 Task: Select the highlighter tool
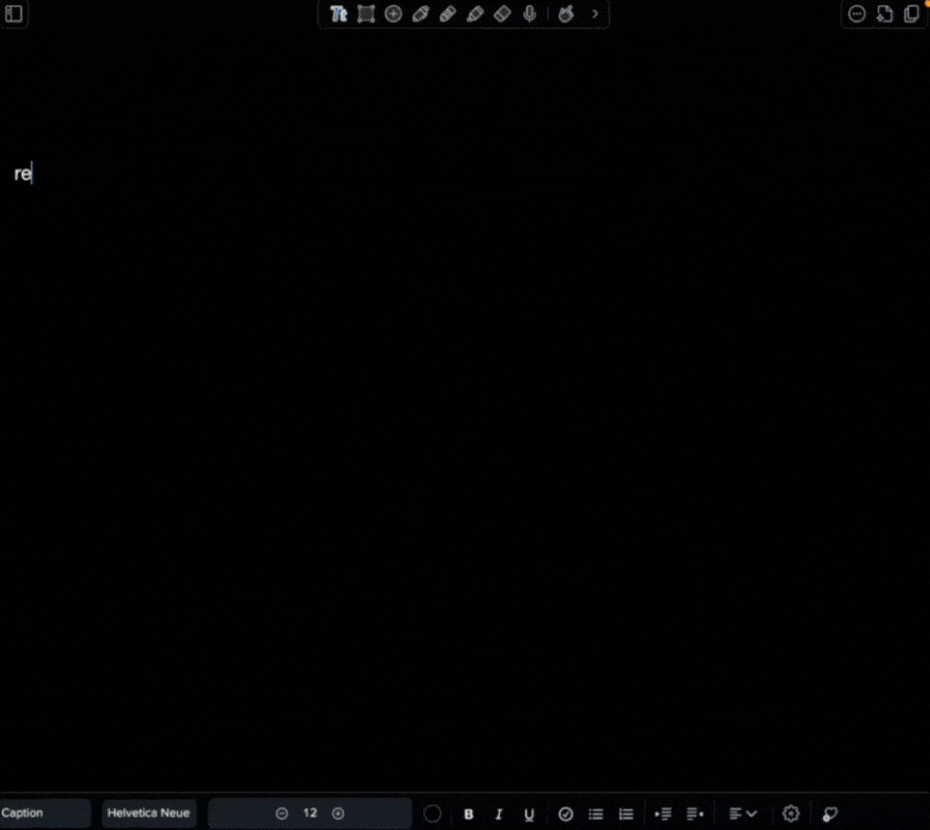475,14
